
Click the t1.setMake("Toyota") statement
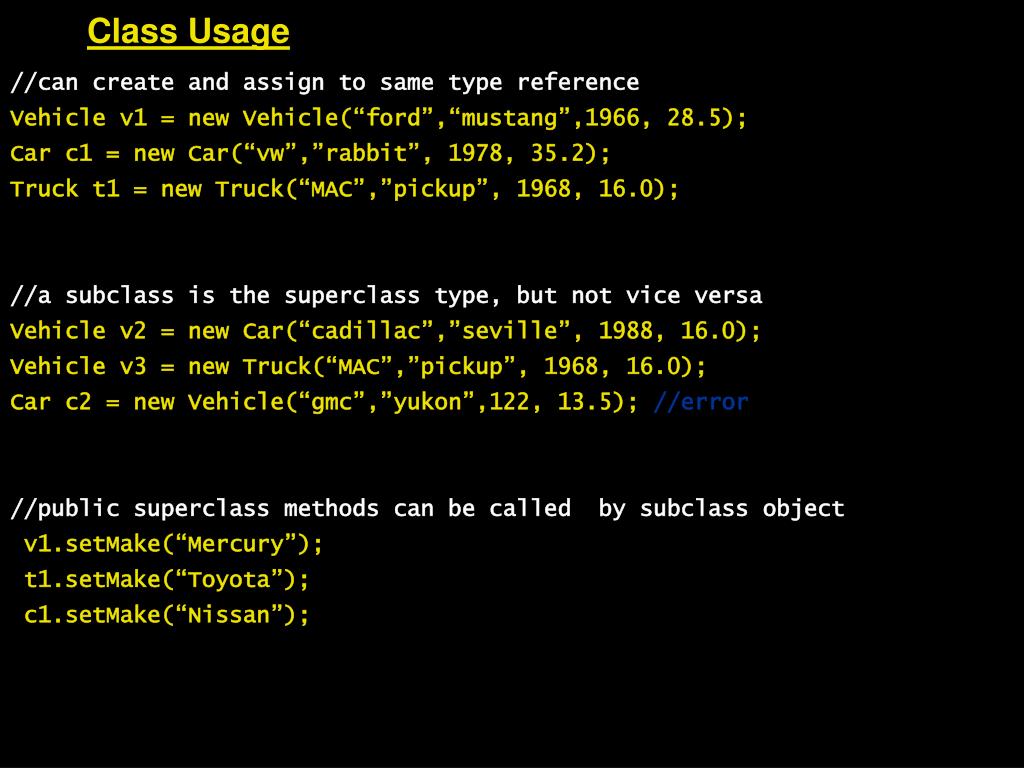pos(166,579)
